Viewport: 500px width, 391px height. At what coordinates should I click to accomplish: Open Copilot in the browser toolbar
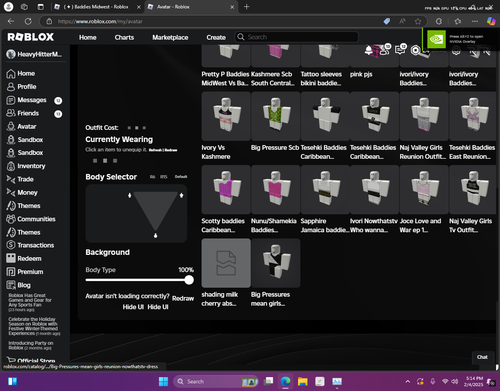pos(491,21)
